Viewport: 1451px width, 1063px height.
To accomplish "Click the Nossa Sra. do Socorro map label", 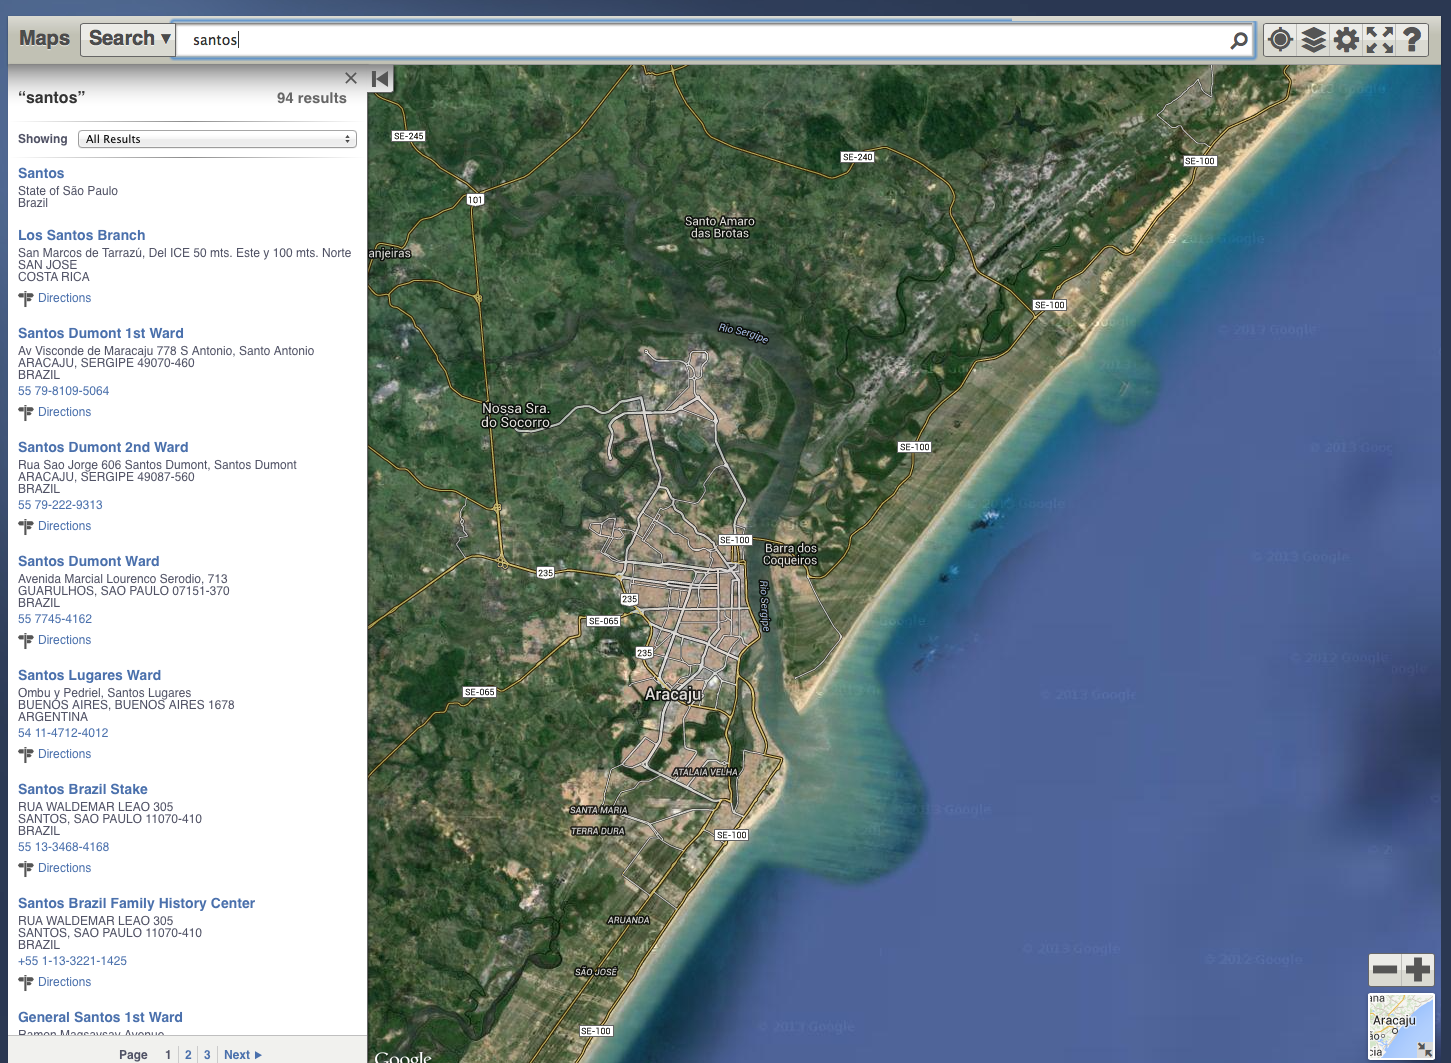I will click(516, 415).
